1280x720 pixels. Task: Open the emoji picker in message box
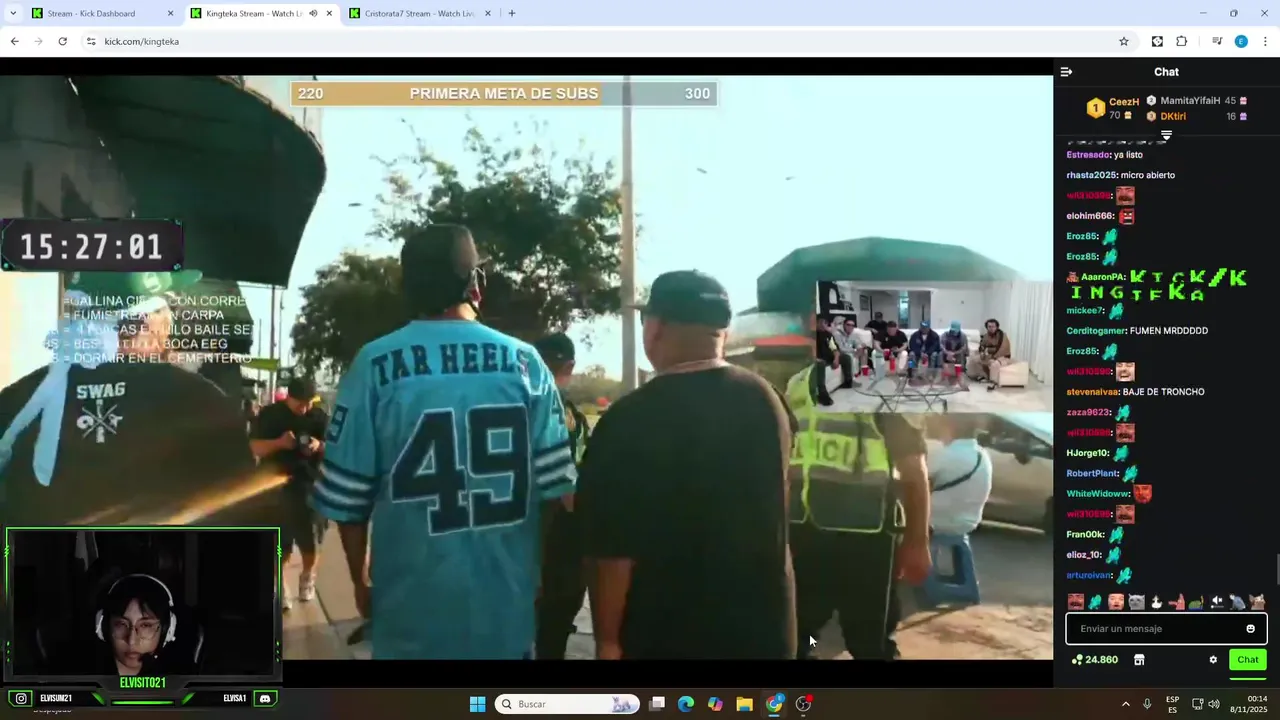(1250, 629)
